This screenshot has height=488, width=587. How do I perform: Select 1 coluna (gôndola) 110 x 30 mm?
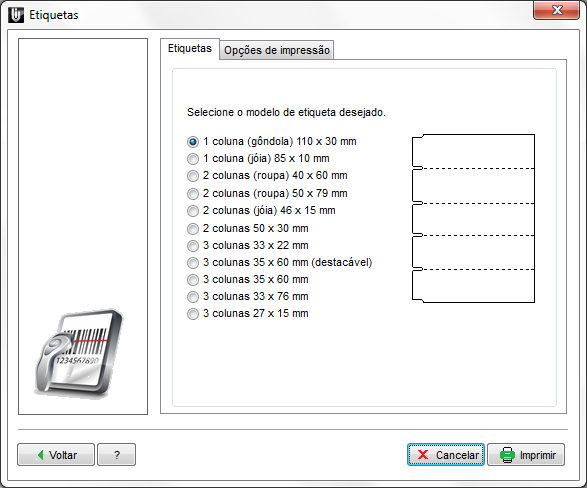[271, 141]
